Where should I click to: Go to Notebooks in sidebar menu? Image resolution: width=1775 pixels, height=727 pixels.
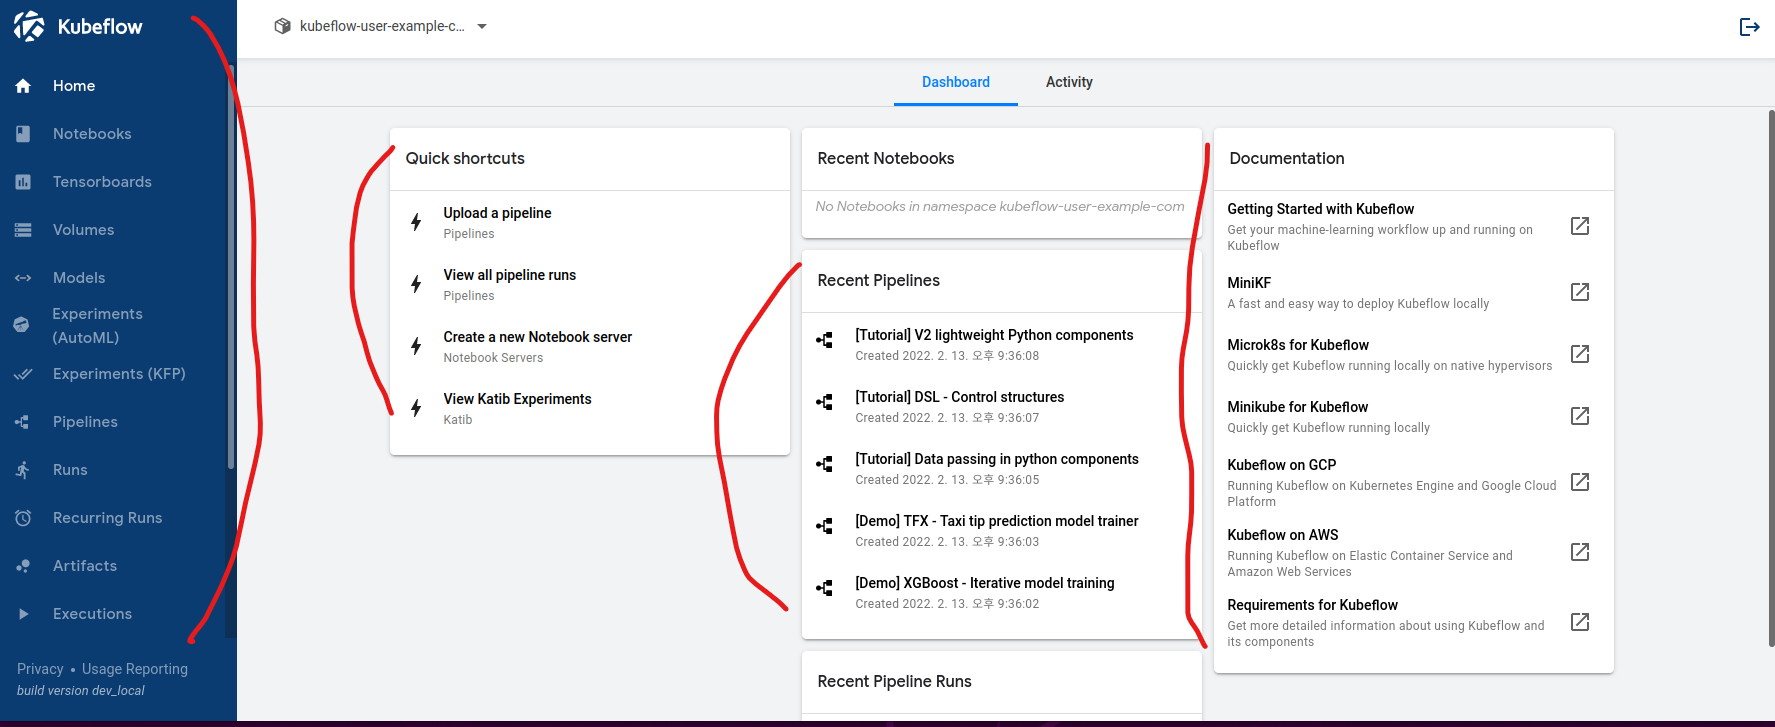pos(92,134)
